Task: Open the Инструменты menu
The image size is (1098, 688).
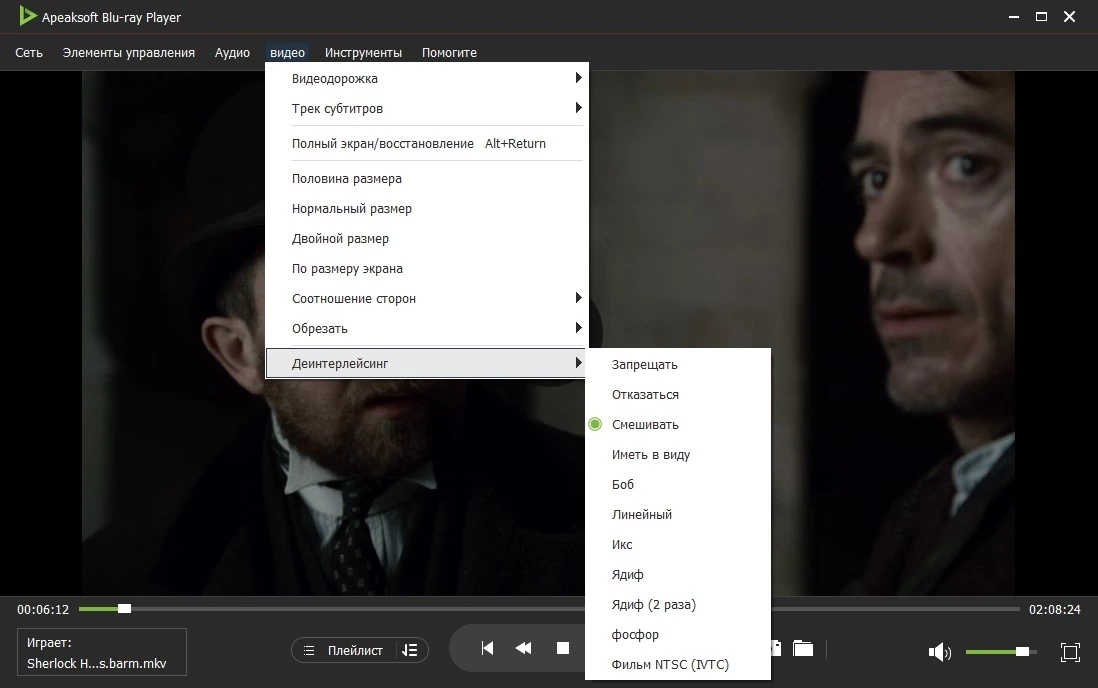Action: [x=363, y=53]
